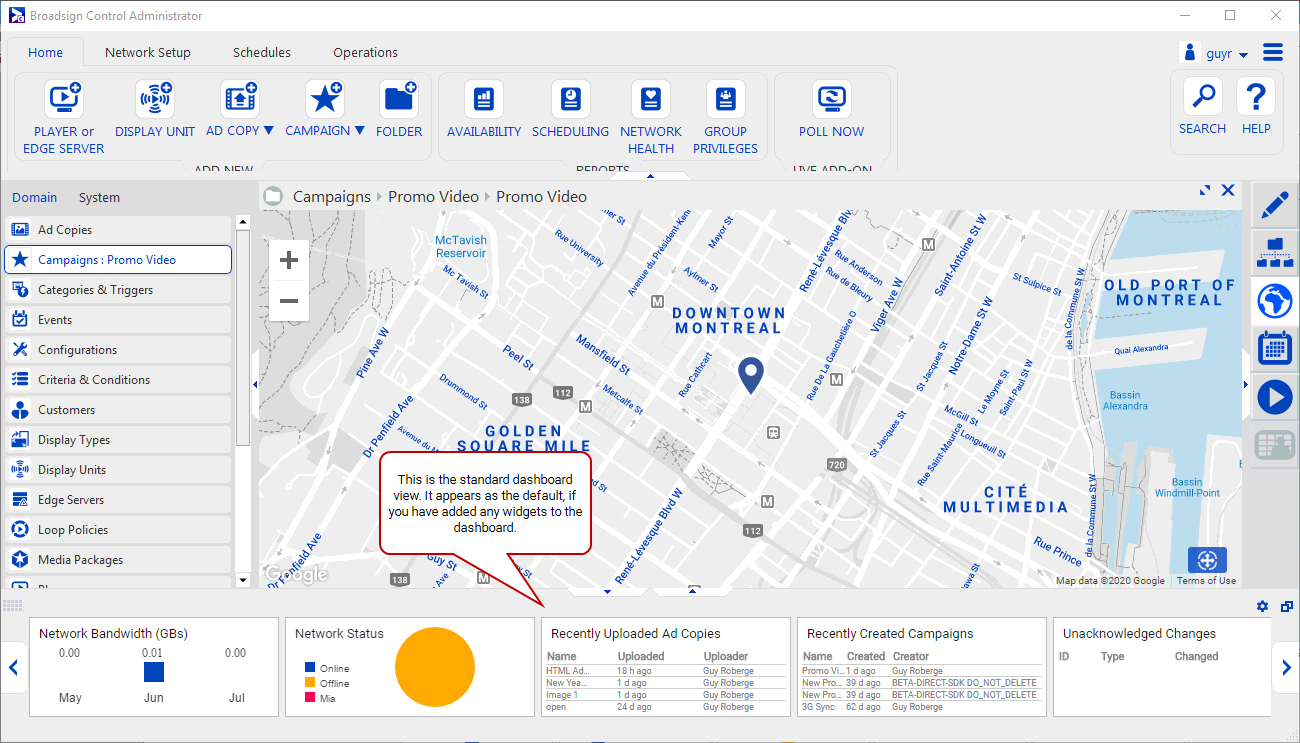Pop out the dashboard panel

click(x=1287, y=606)
